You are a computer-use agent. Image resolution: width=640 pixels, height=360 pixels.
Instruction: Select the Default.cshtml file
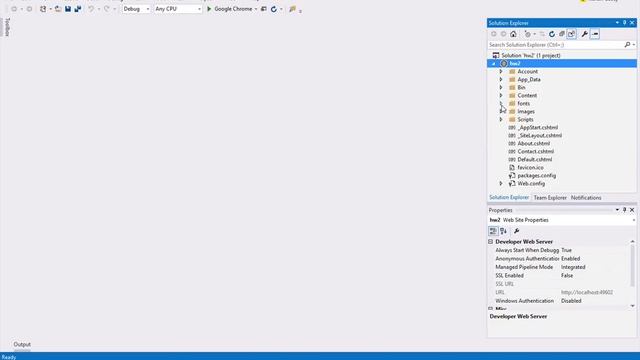535,160
